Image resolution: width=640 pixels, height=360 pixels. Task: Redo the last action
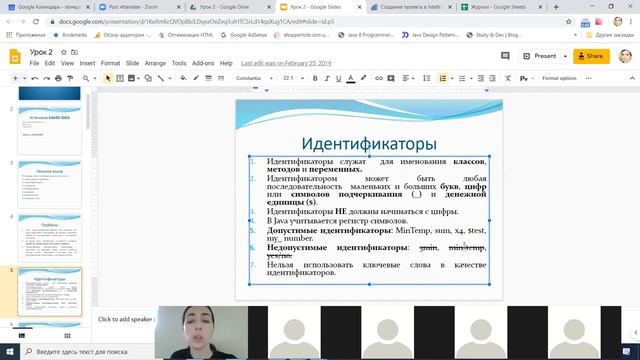click(x=46, y=78)
